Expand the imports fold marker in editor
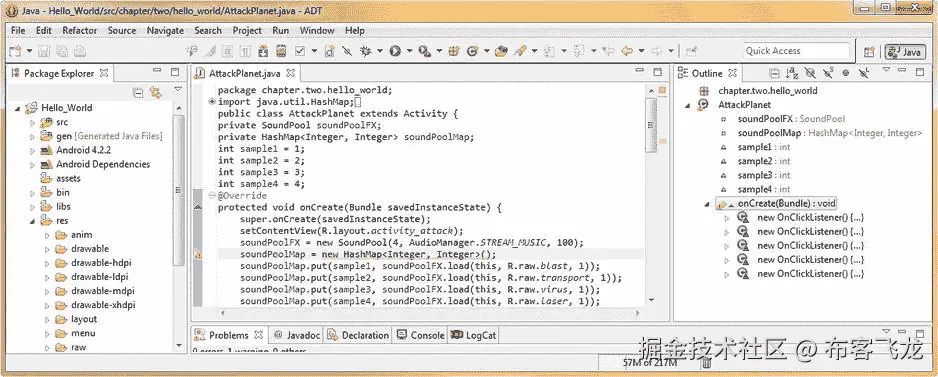The image size is (938, 377). (212, 102)
